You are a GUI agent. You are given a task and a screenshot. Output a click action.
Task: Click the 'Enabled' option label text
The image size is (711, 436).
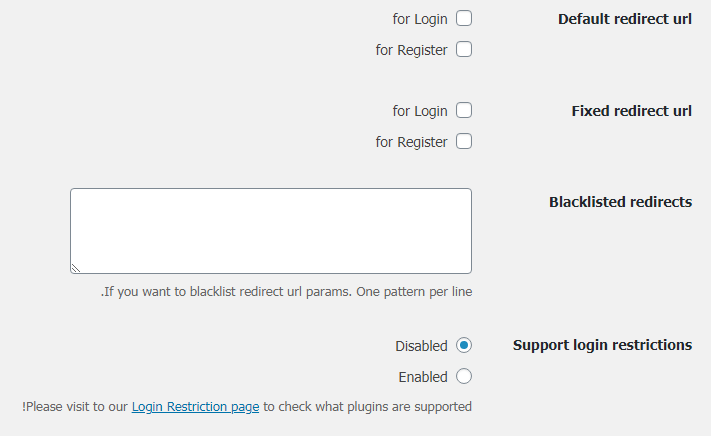423,377
